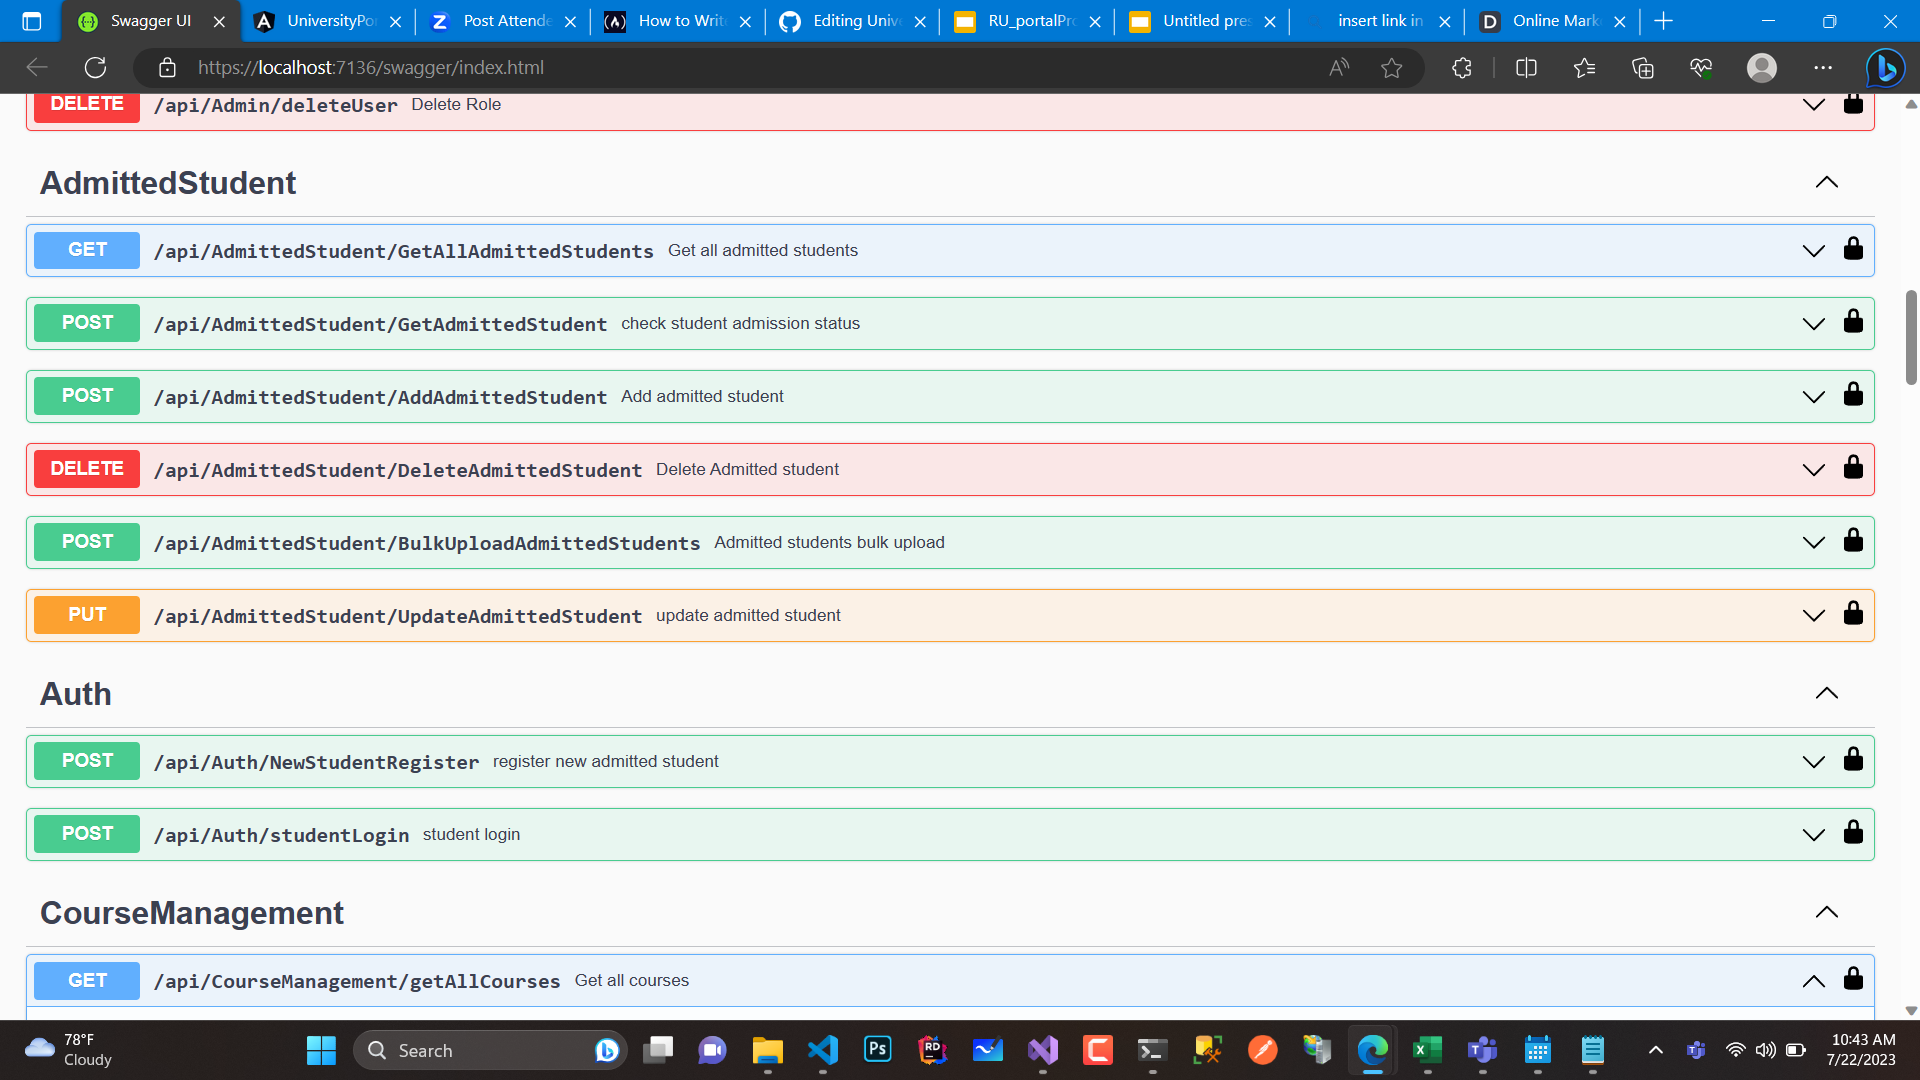Open Excel from the taskbar
Screen dimensions: 1920x1080
pyautogui.click(x=1427, y=1050)
